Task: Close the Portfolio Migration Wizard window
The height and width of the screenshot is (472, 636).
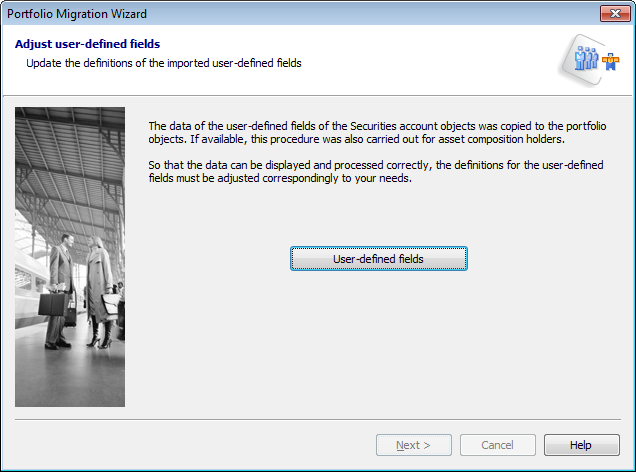Action: [612, 13]
